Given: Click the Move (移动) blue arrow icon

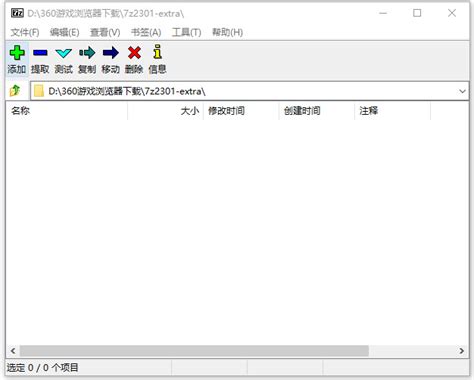Looking at the screenshot, I should 111,53.
